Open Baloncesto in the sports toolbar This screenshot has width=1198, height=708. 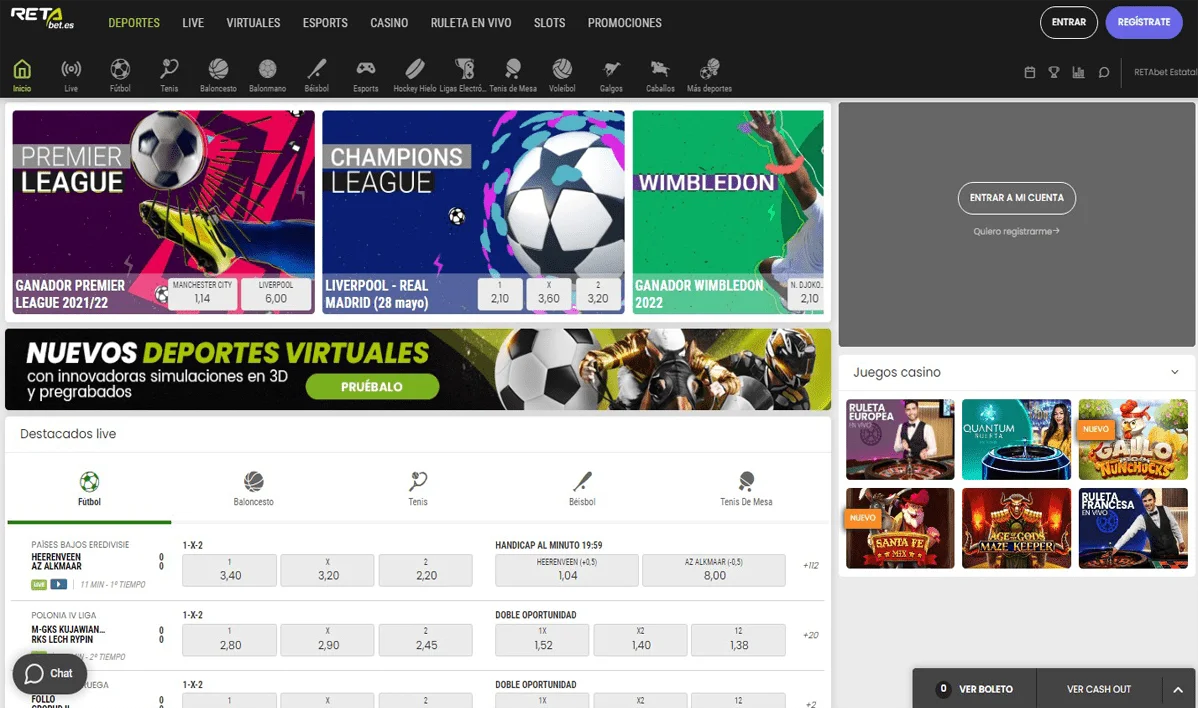(x=219, y=76)
